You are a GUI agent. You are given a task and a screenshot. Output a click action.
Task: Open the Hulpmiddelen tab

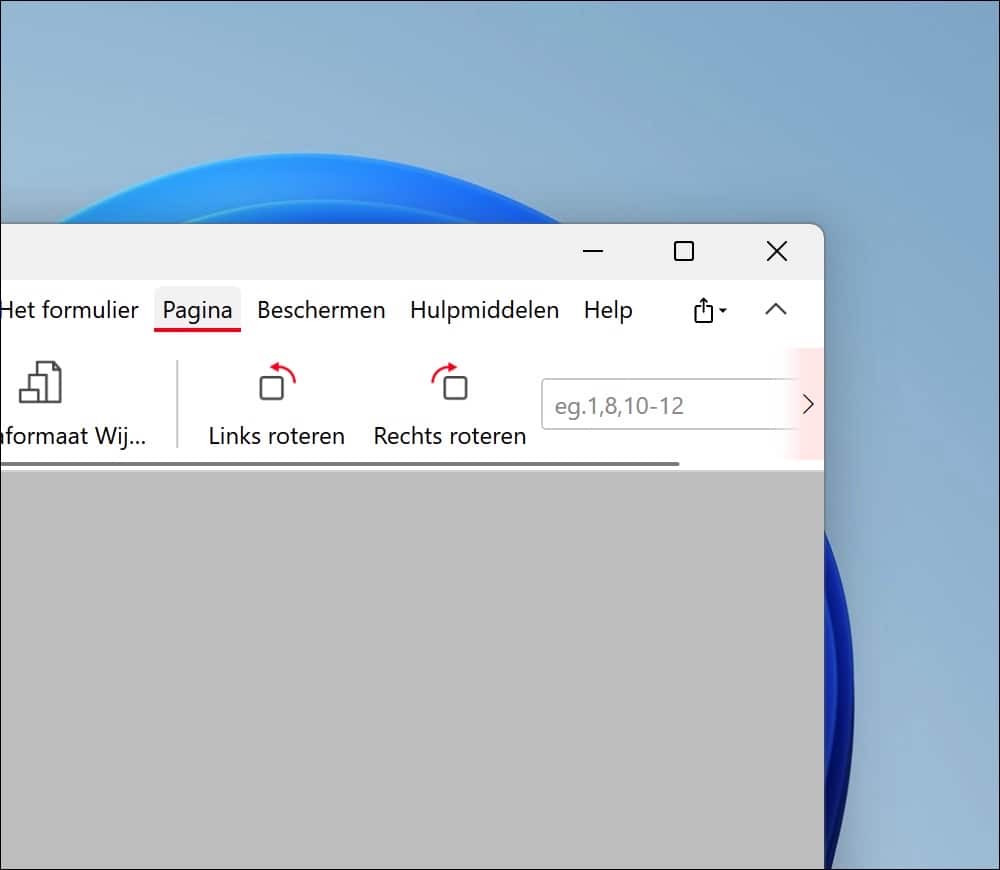(x=484, y=310)
